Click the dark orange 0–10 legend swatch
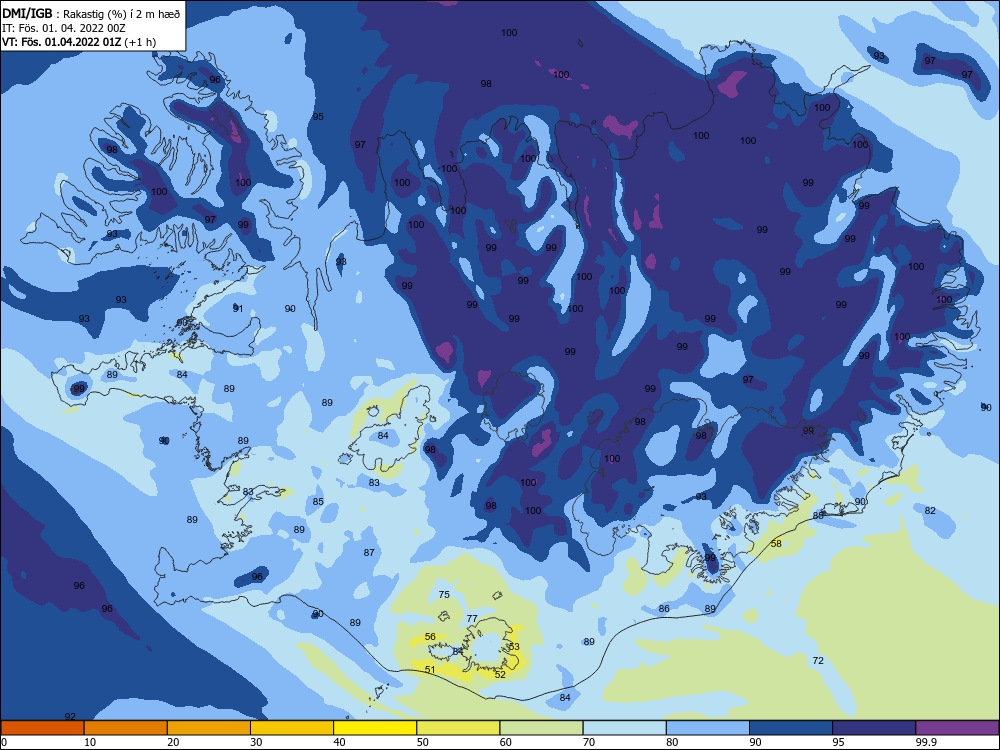Viewport: 1000px width, 750px height. point(42,728)
